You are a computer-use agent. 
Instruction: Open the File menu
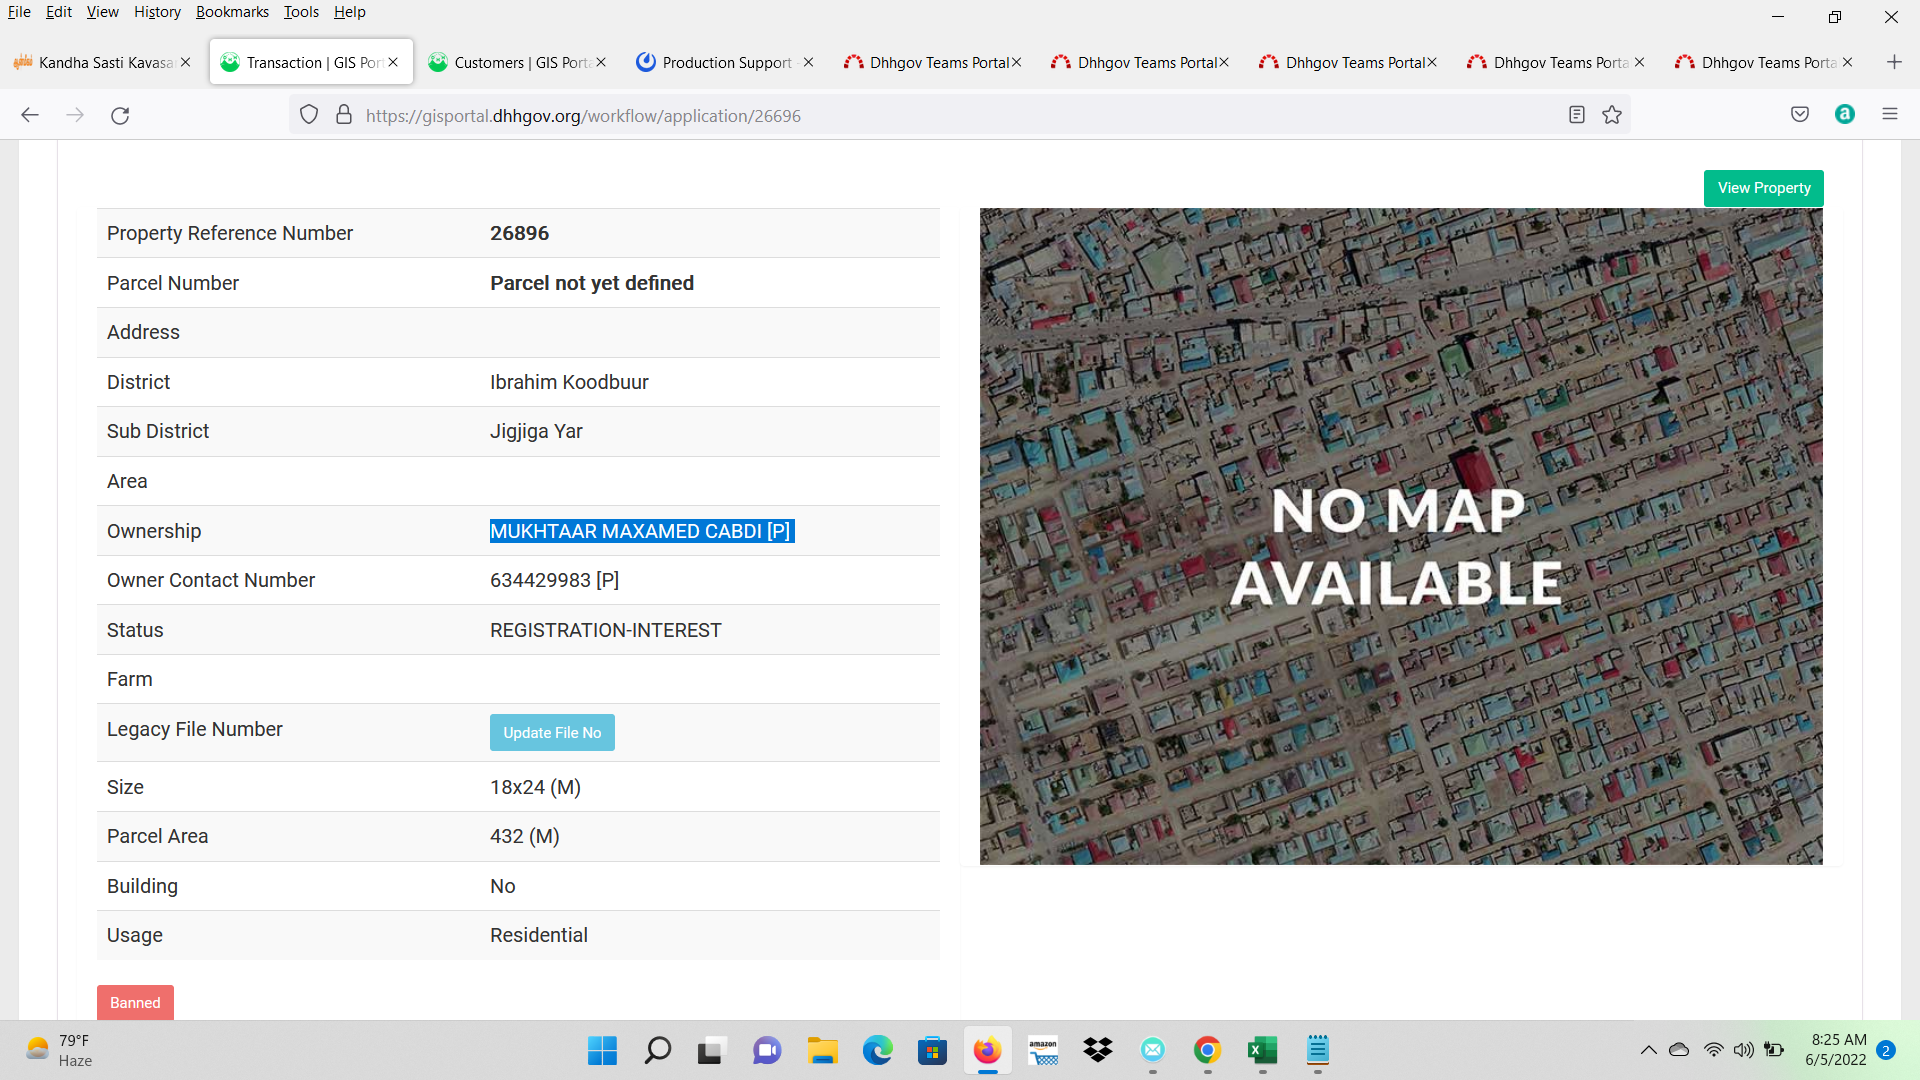[19, 12]
